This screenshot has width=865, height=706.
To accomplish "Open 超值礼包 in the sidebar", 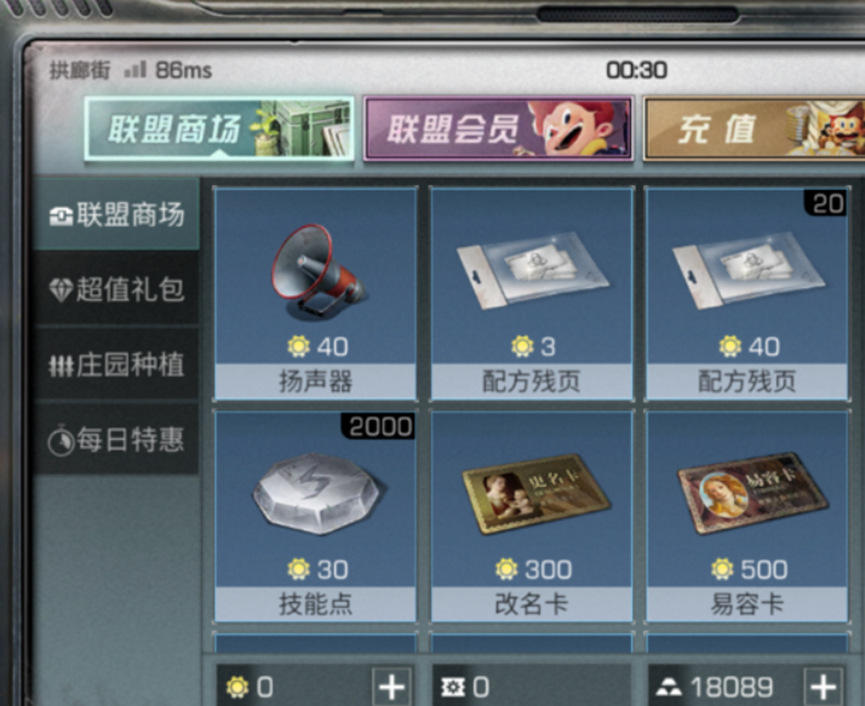I will pyautogui.click(x=116, y=289).
